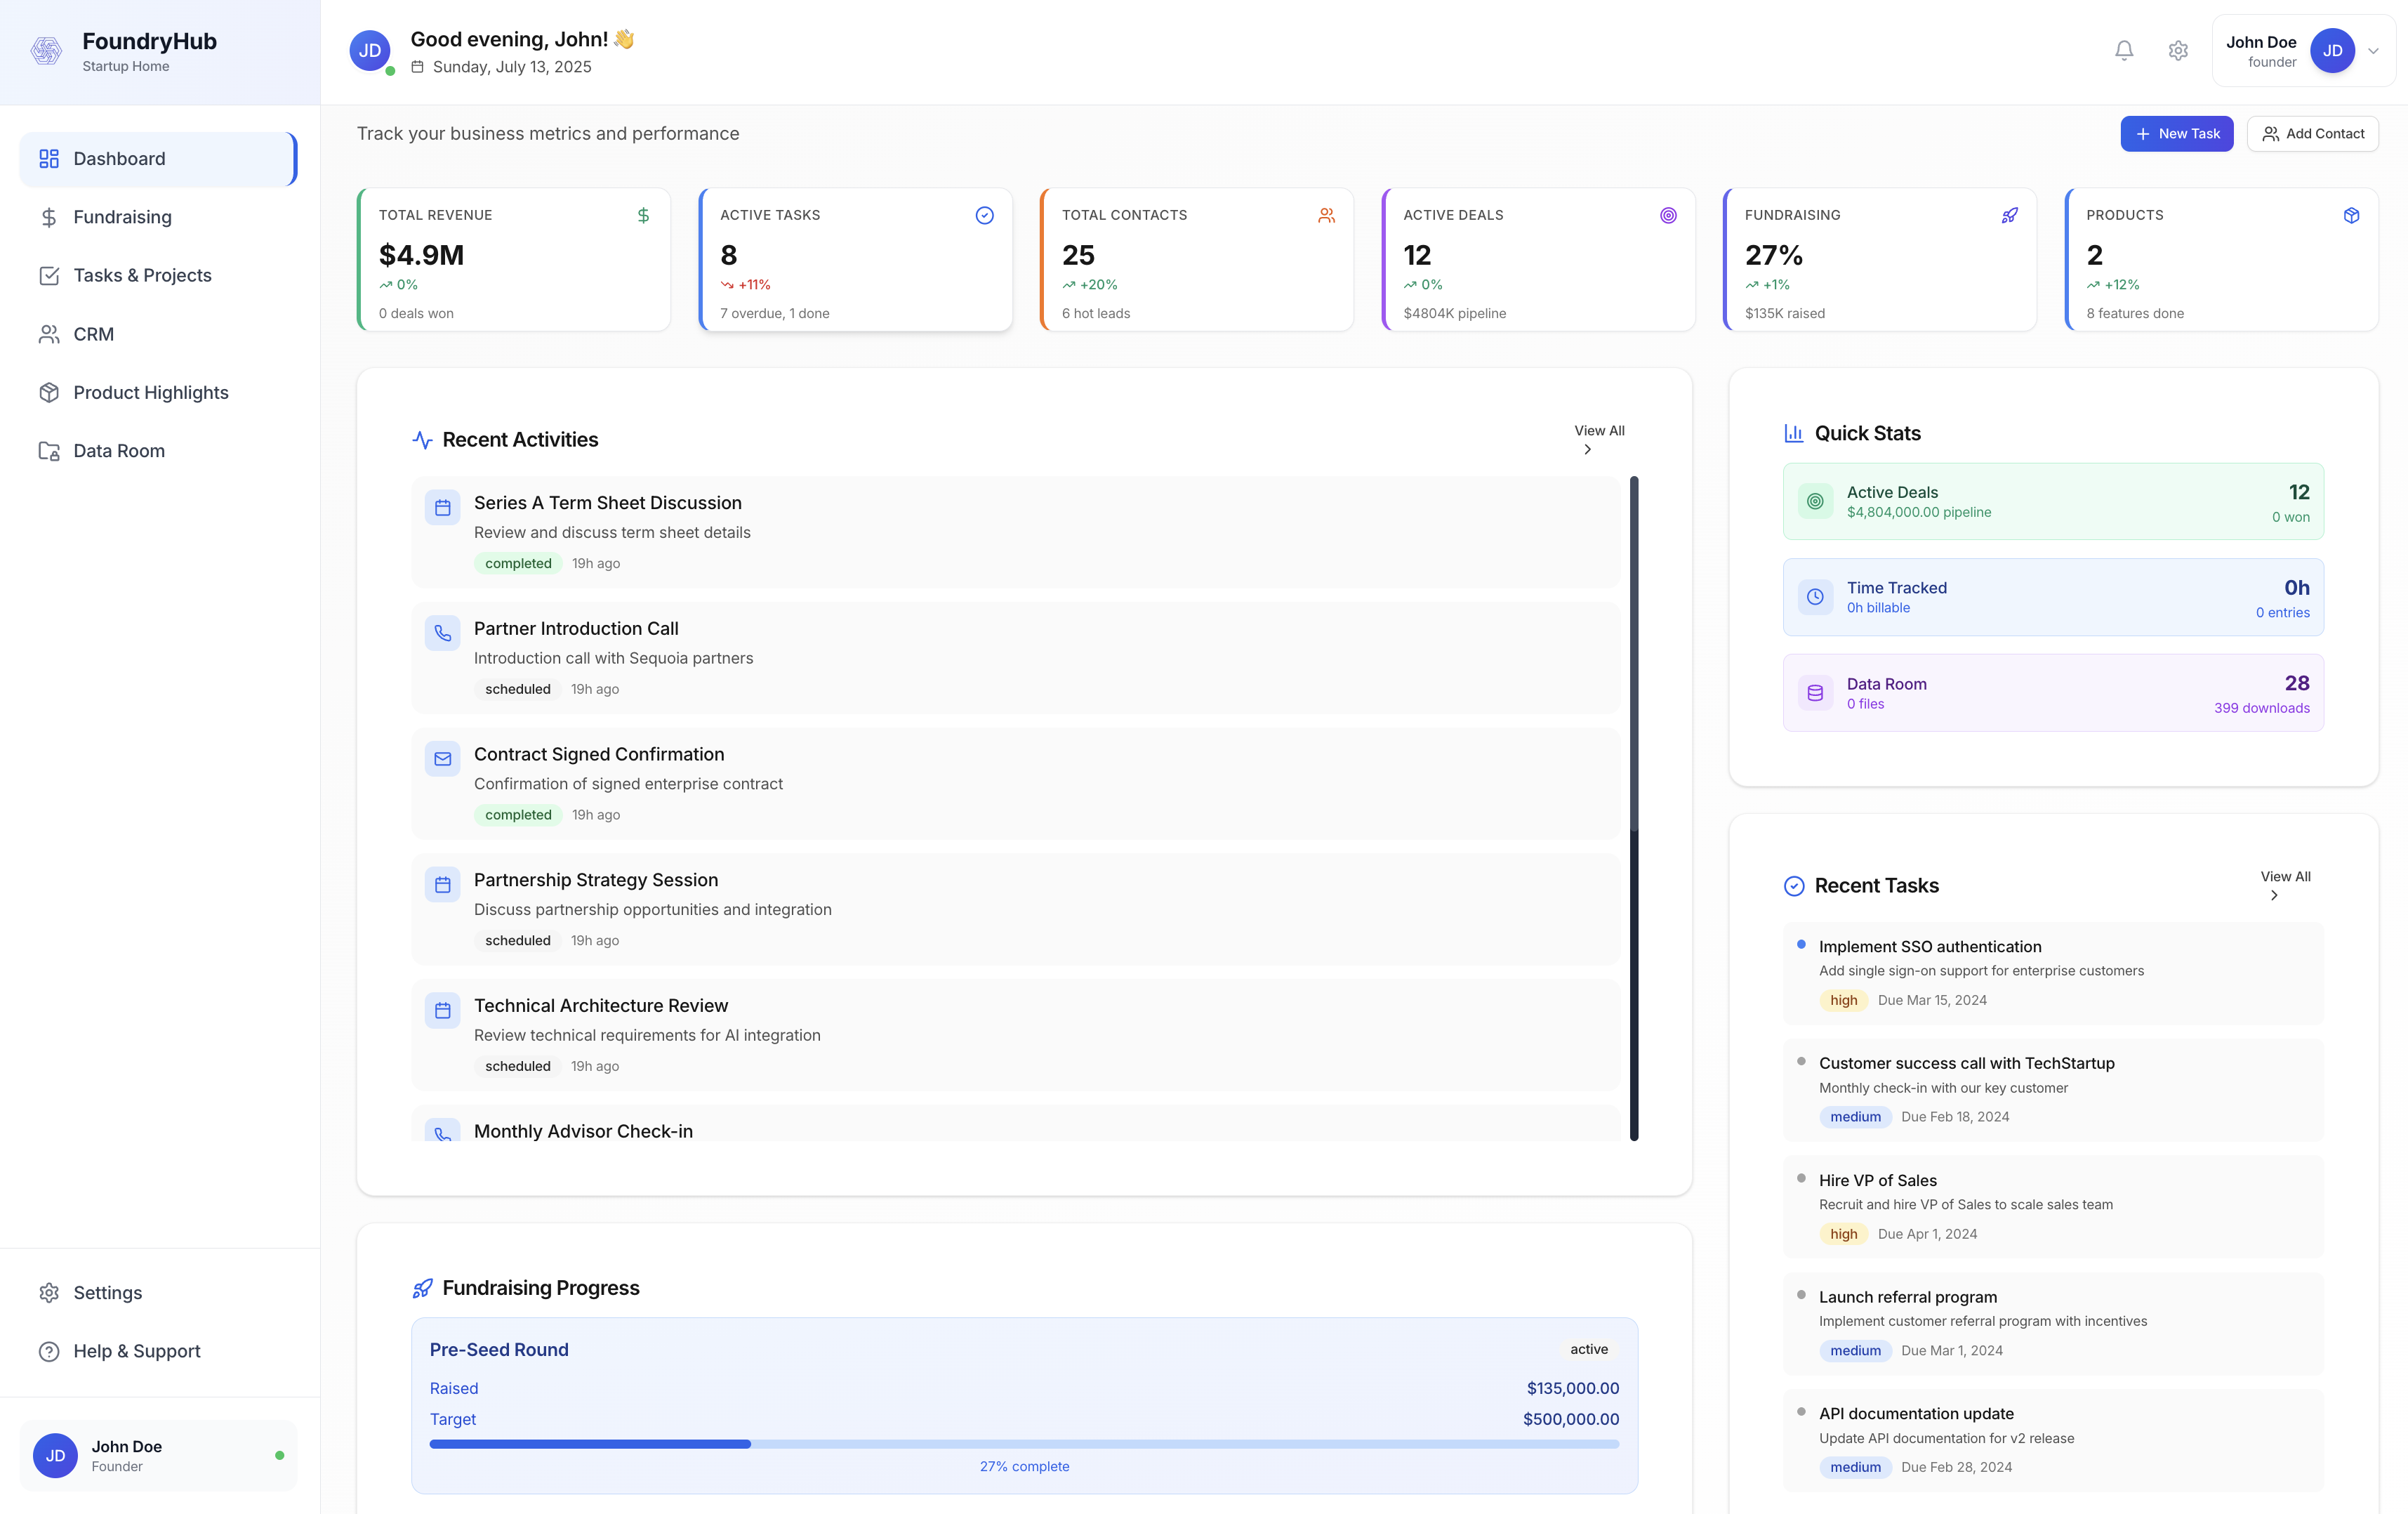
Task: Open View All in Recent Tasks
Action: click(2285, 885)
